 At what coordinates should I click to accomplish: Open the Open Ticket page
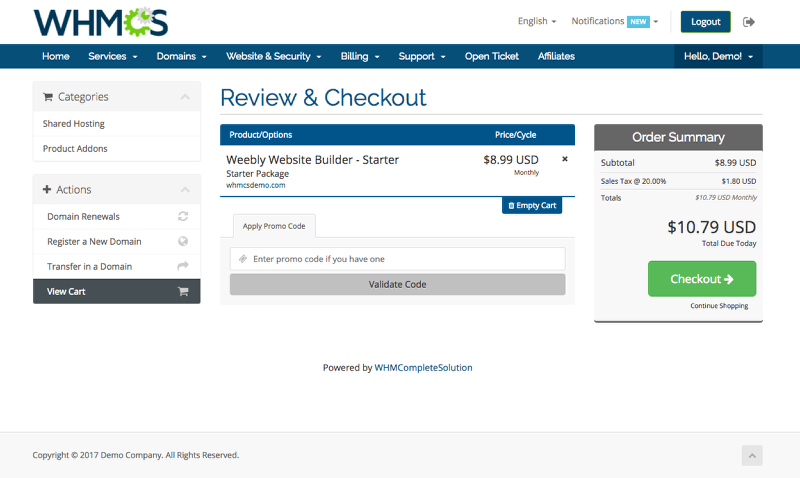[x=491, y=56]
